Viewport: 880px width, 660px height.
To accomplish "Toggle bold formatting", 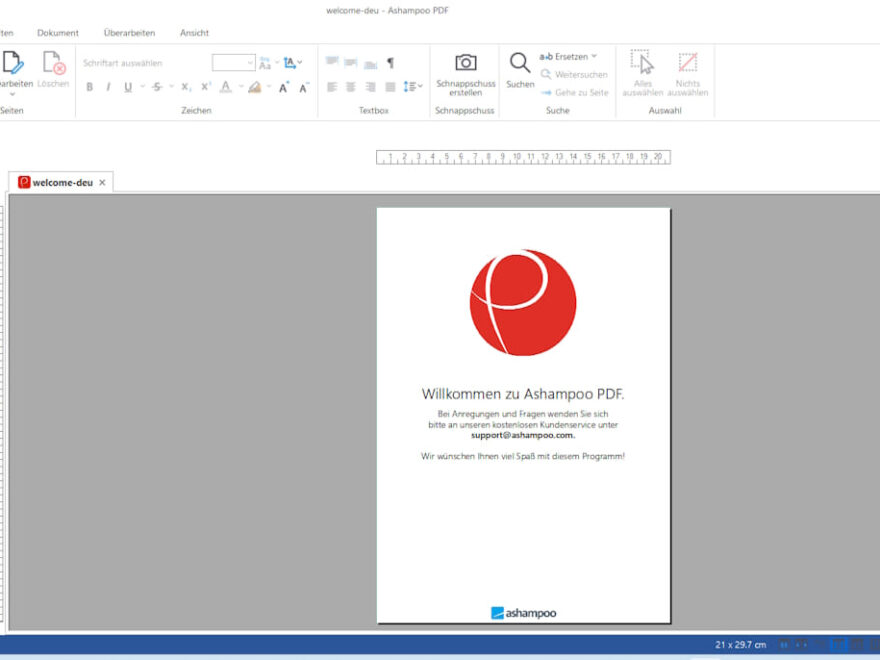I will coord(89,86).
